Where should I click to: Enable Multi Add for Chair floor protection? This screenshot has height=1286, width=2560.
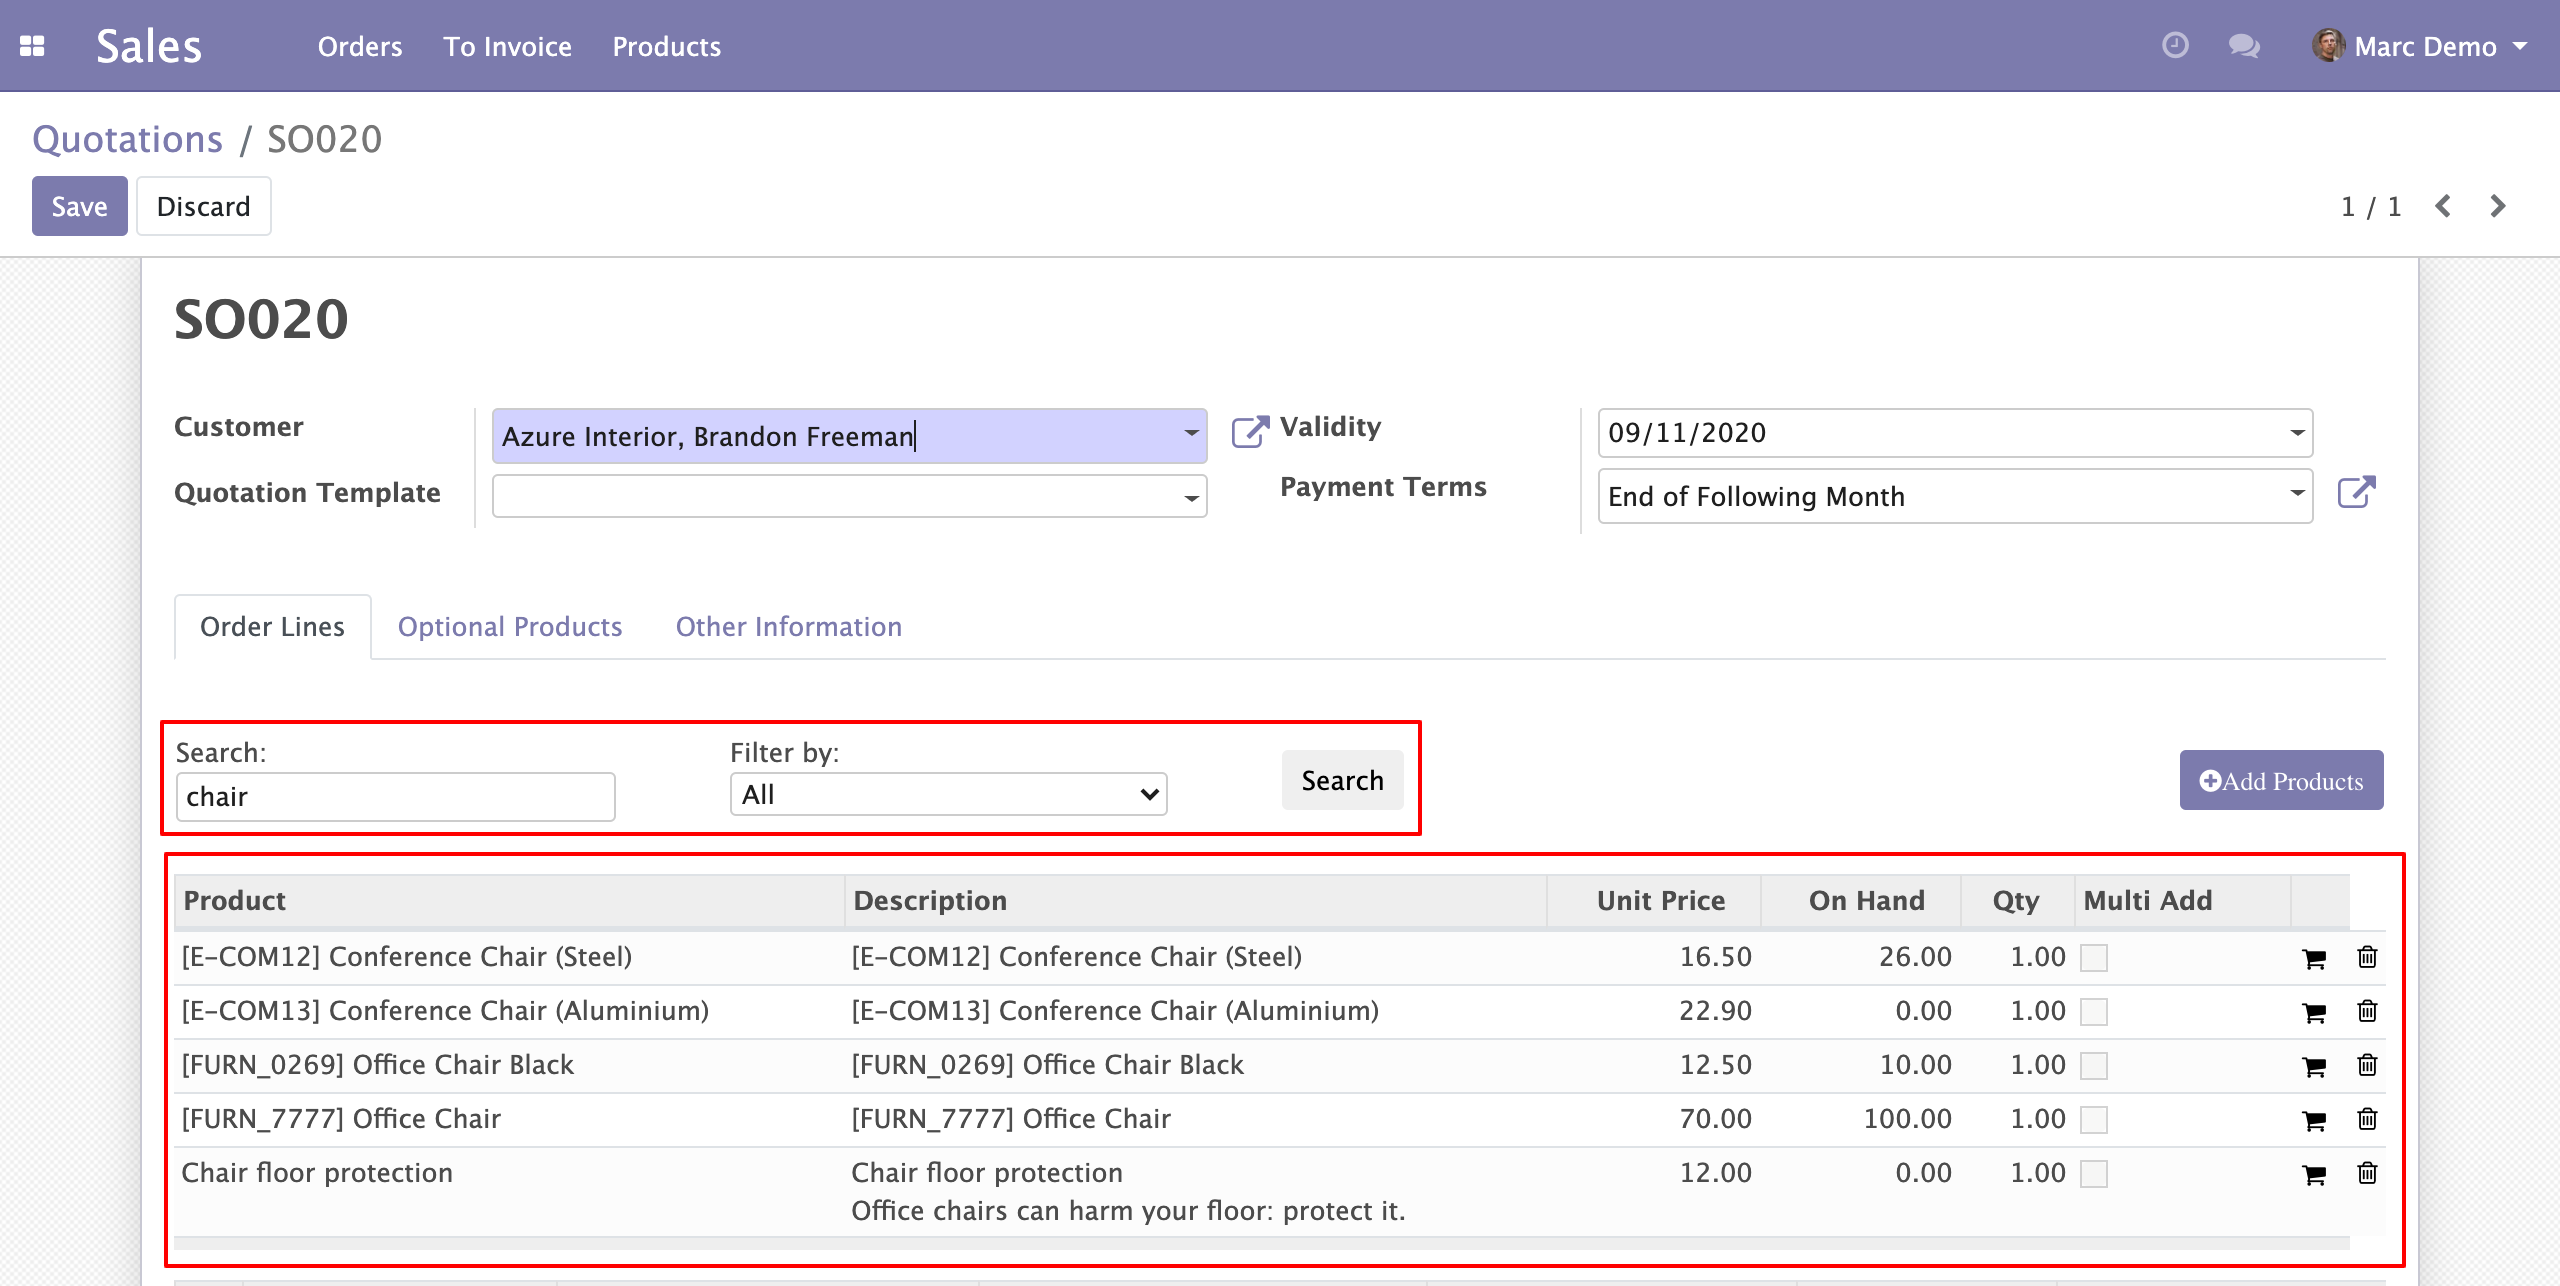coord(2094,1174)
